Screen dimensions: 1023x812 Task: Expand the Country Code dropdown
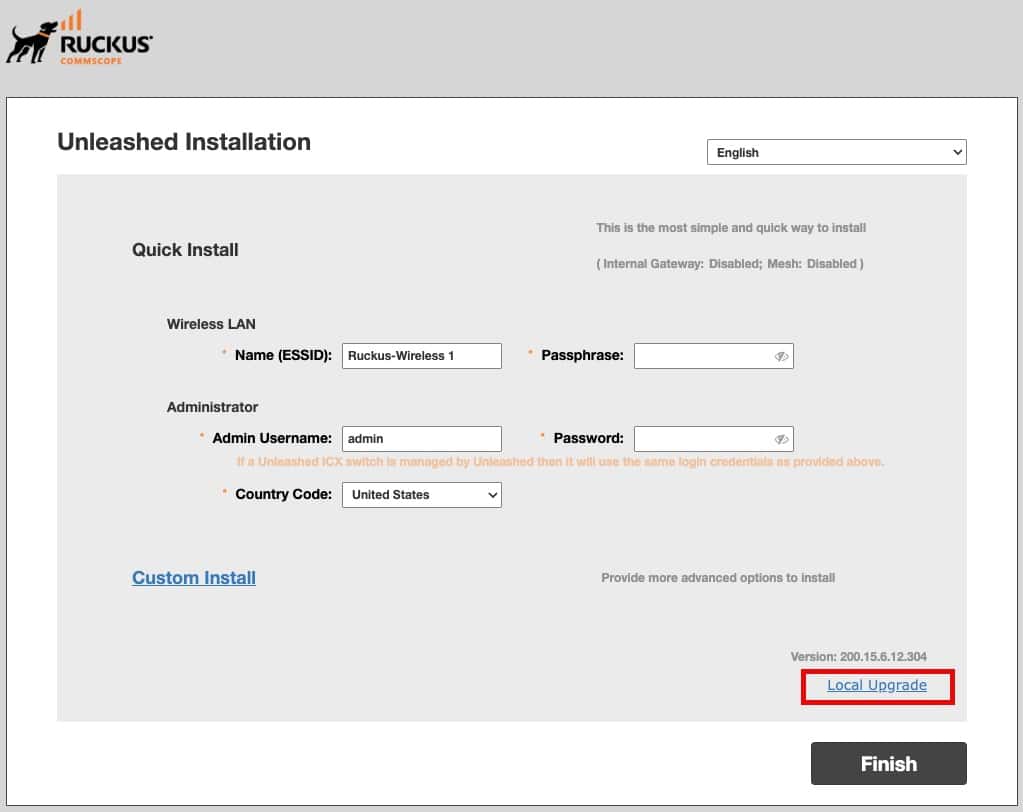coord(421,495)
